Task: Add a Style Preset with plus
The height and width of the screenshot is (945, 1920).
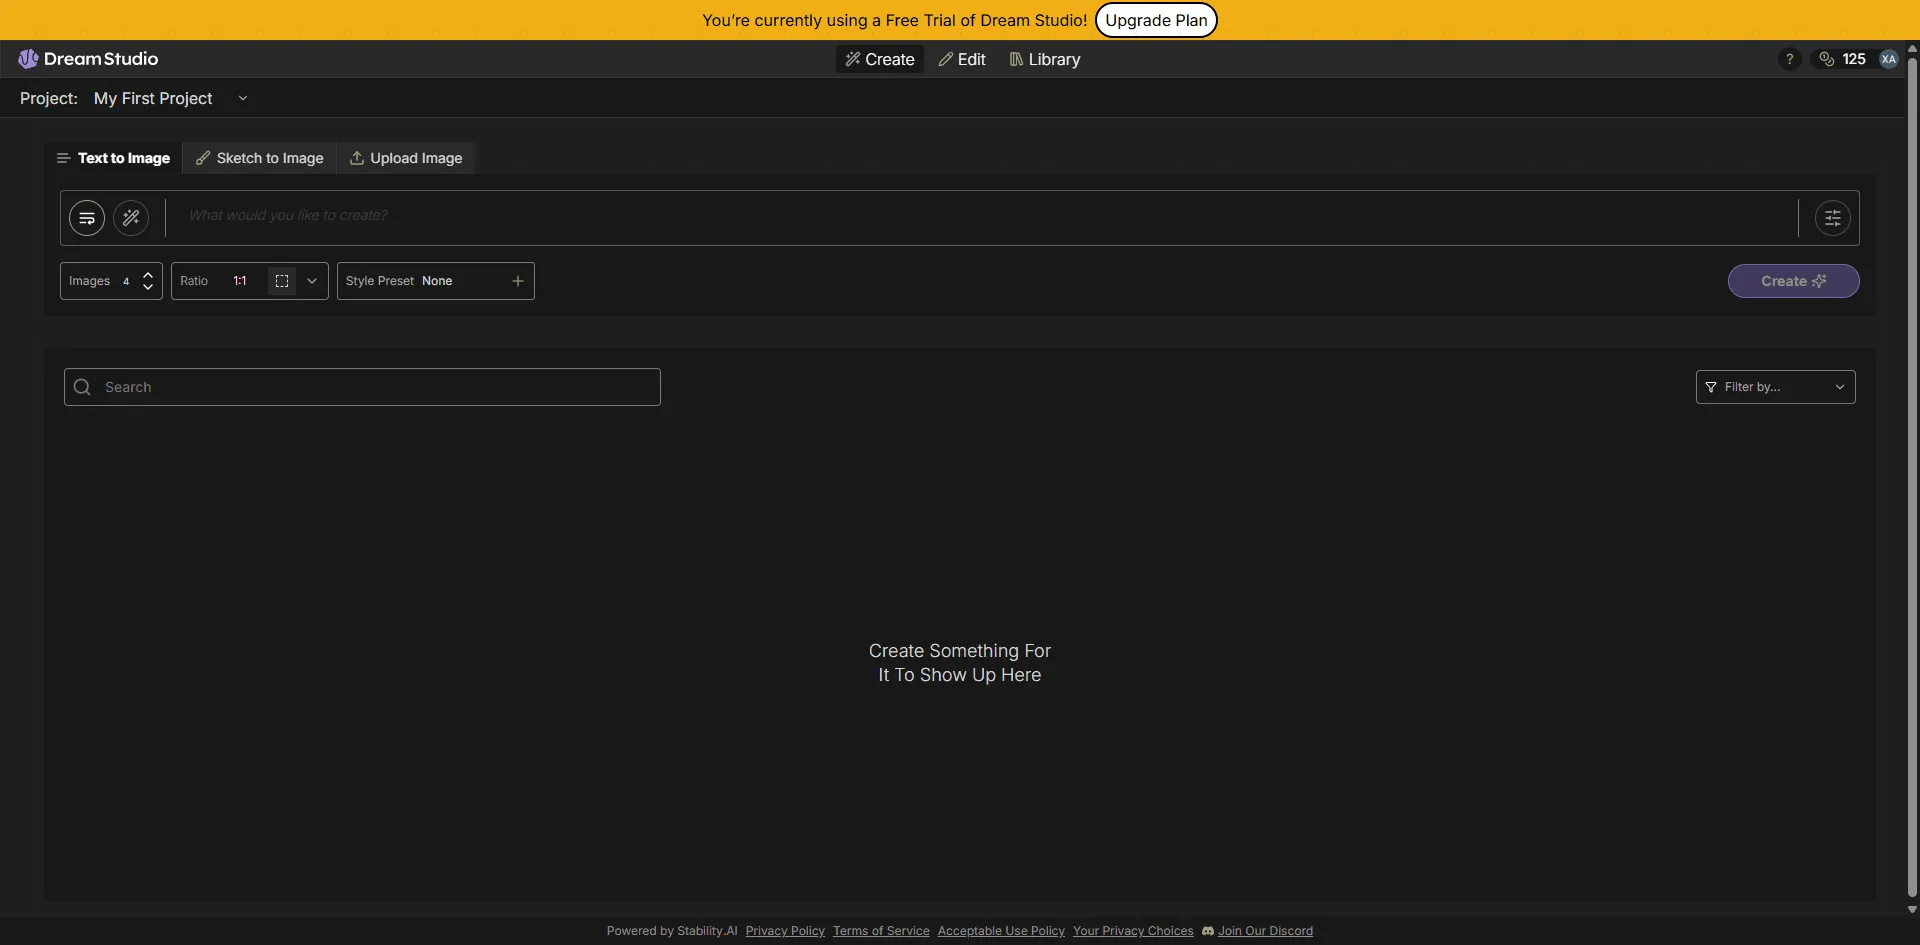Action: pos(518,281)
